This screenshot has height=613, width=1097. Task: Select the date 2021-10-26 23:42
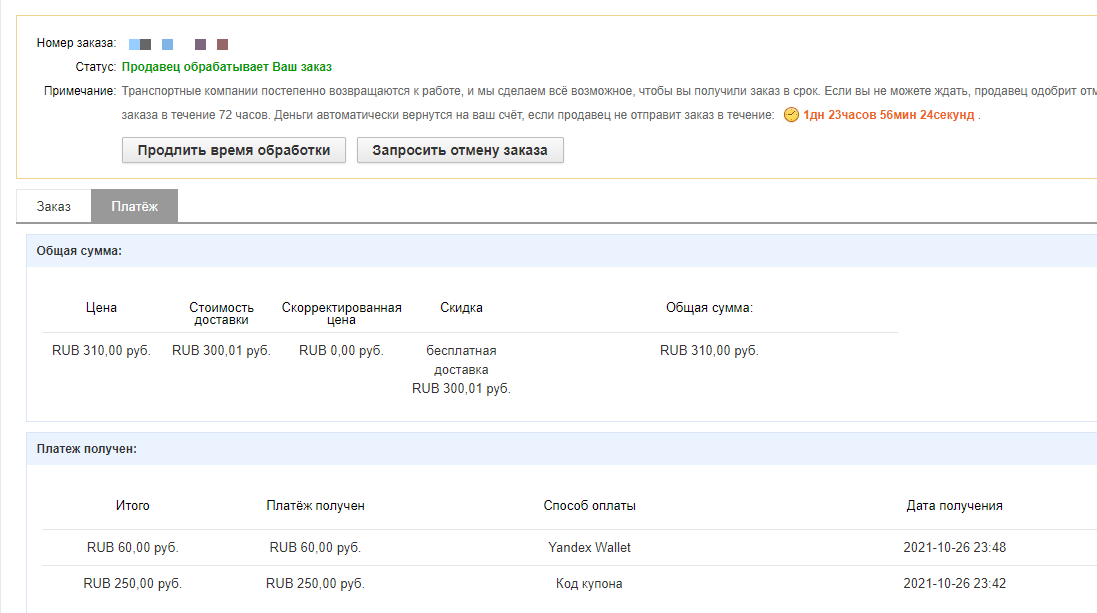click(954, 584)
